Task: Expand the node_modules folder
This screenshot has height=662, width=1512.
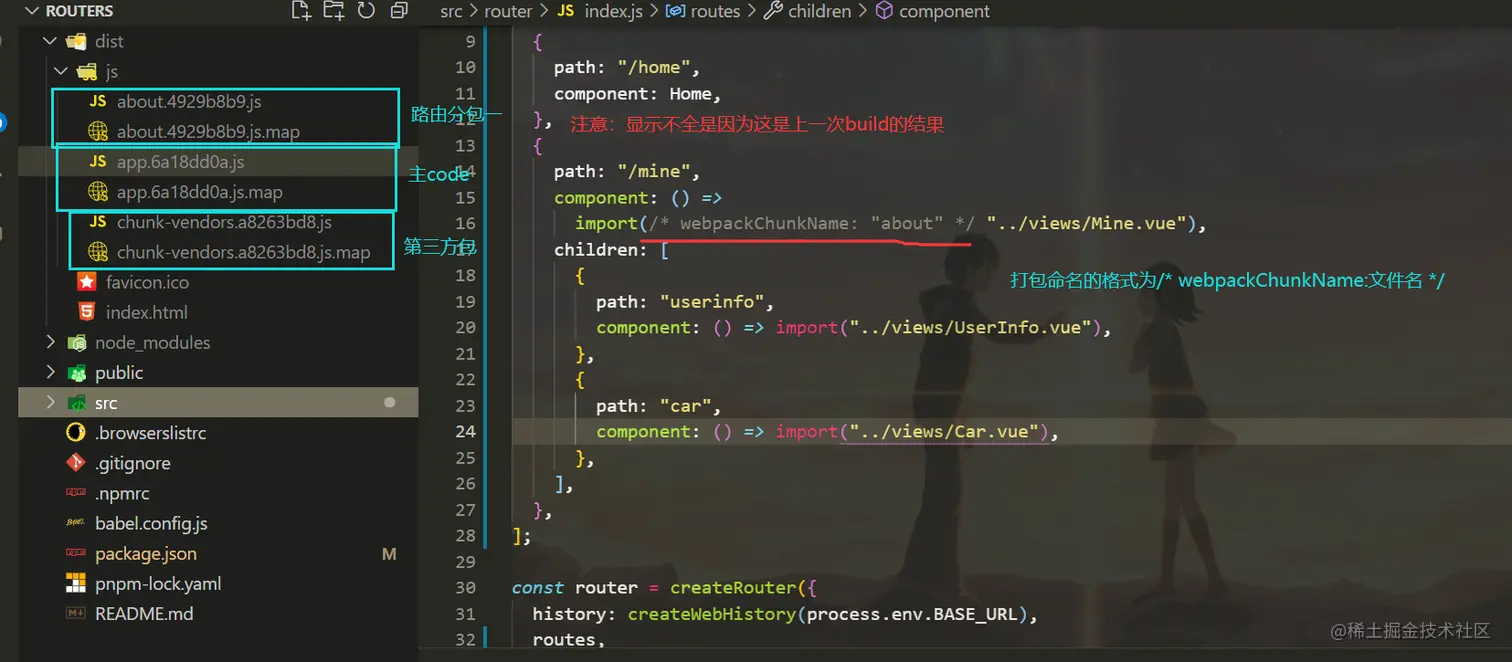Action: coord(51,343)
